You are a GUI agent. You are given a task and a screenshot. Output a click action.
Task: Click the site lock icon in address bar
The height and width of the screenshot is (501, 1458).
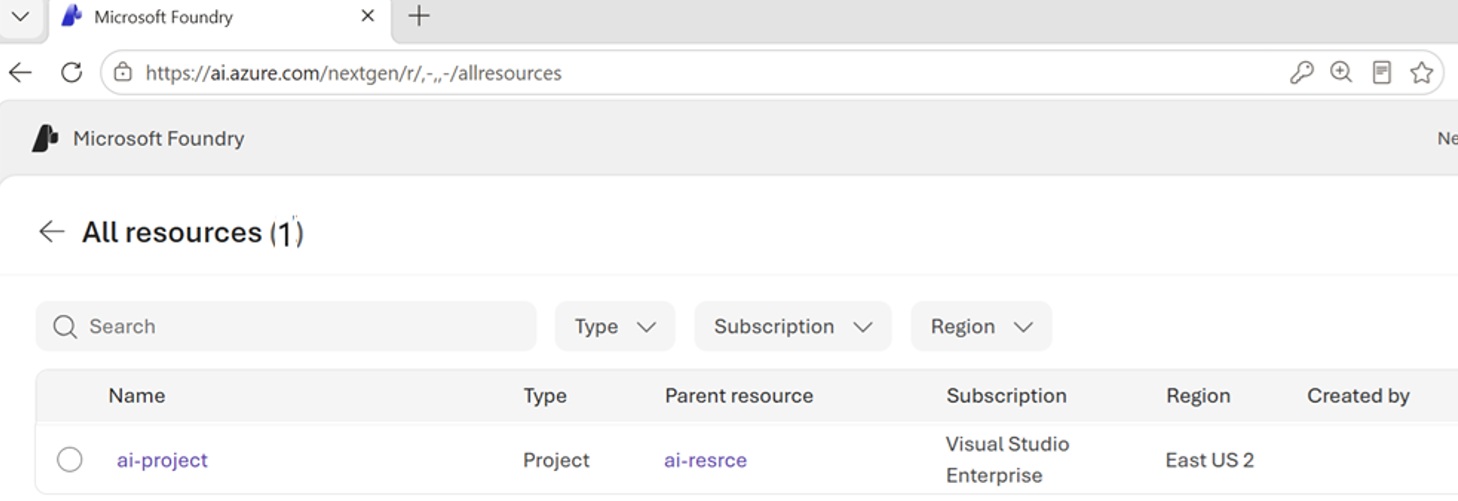click(123, 72)
